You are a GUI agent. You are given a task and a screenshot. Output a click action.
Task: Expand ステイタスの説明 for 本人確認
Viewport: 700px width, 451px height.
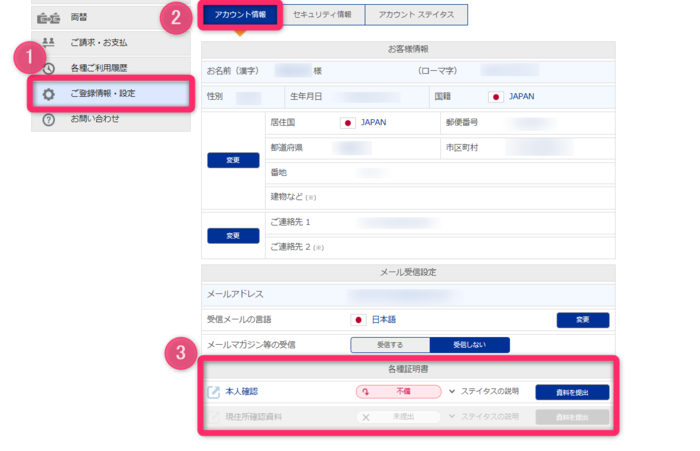coord(484,391)
